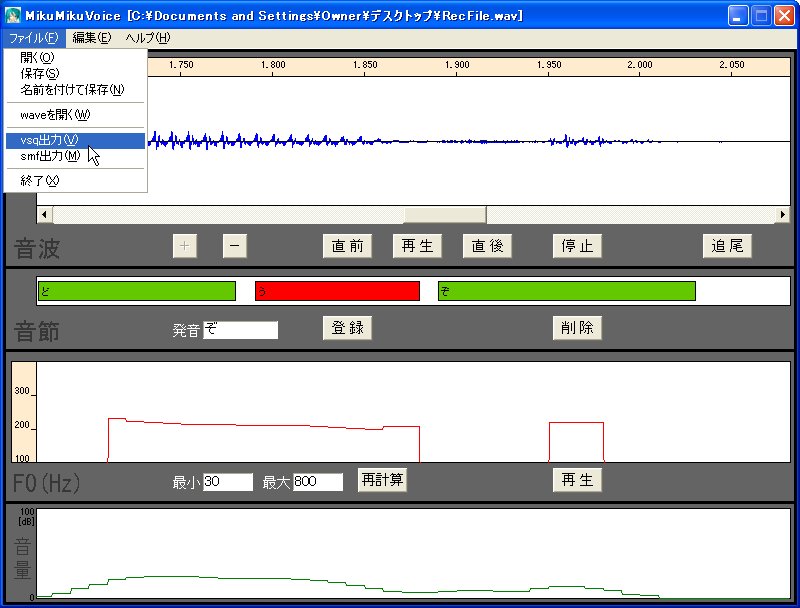This screenshot has height=608, width=800.
Task: Click the waveform horizontal scrollbar thumb
Action: [445, 215]
